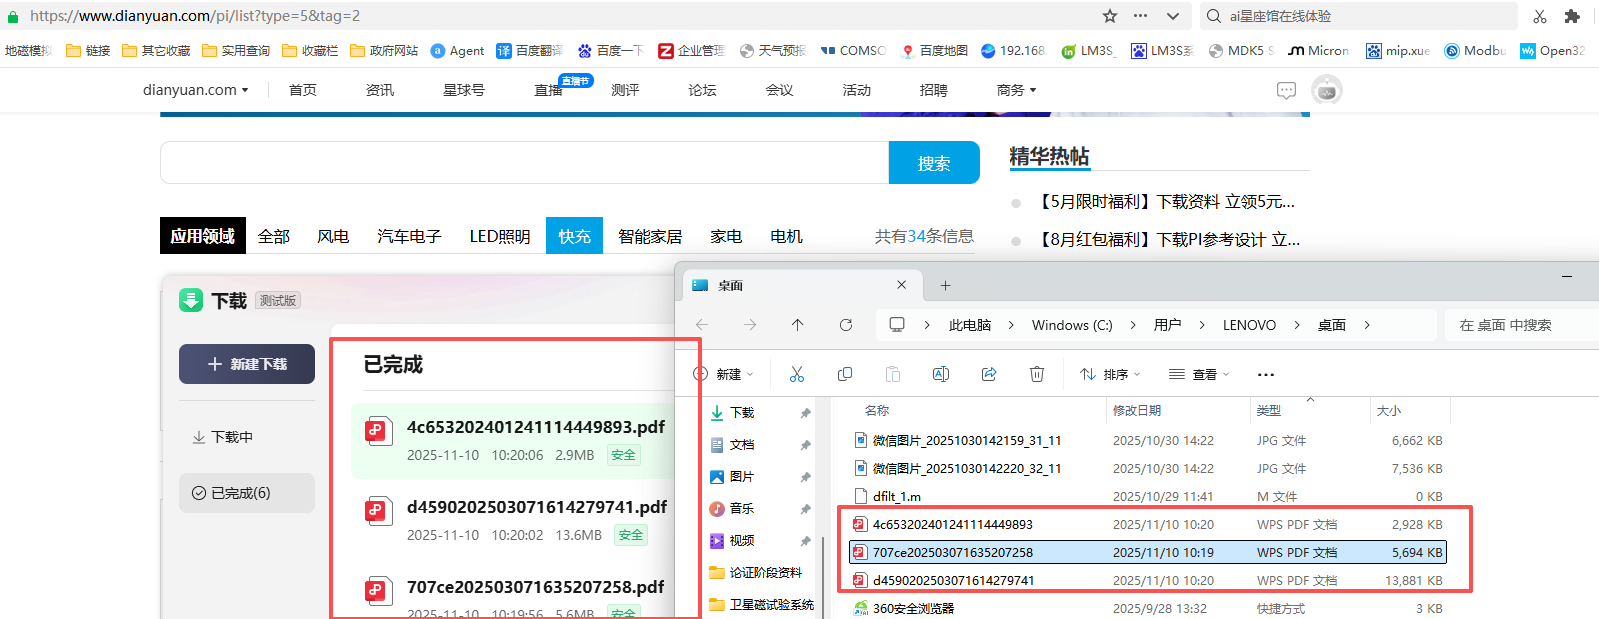The height and width of the screenshot is (619, 1599).
Task: Click the blue 搜索 button
Action: [x=934, y=162]
